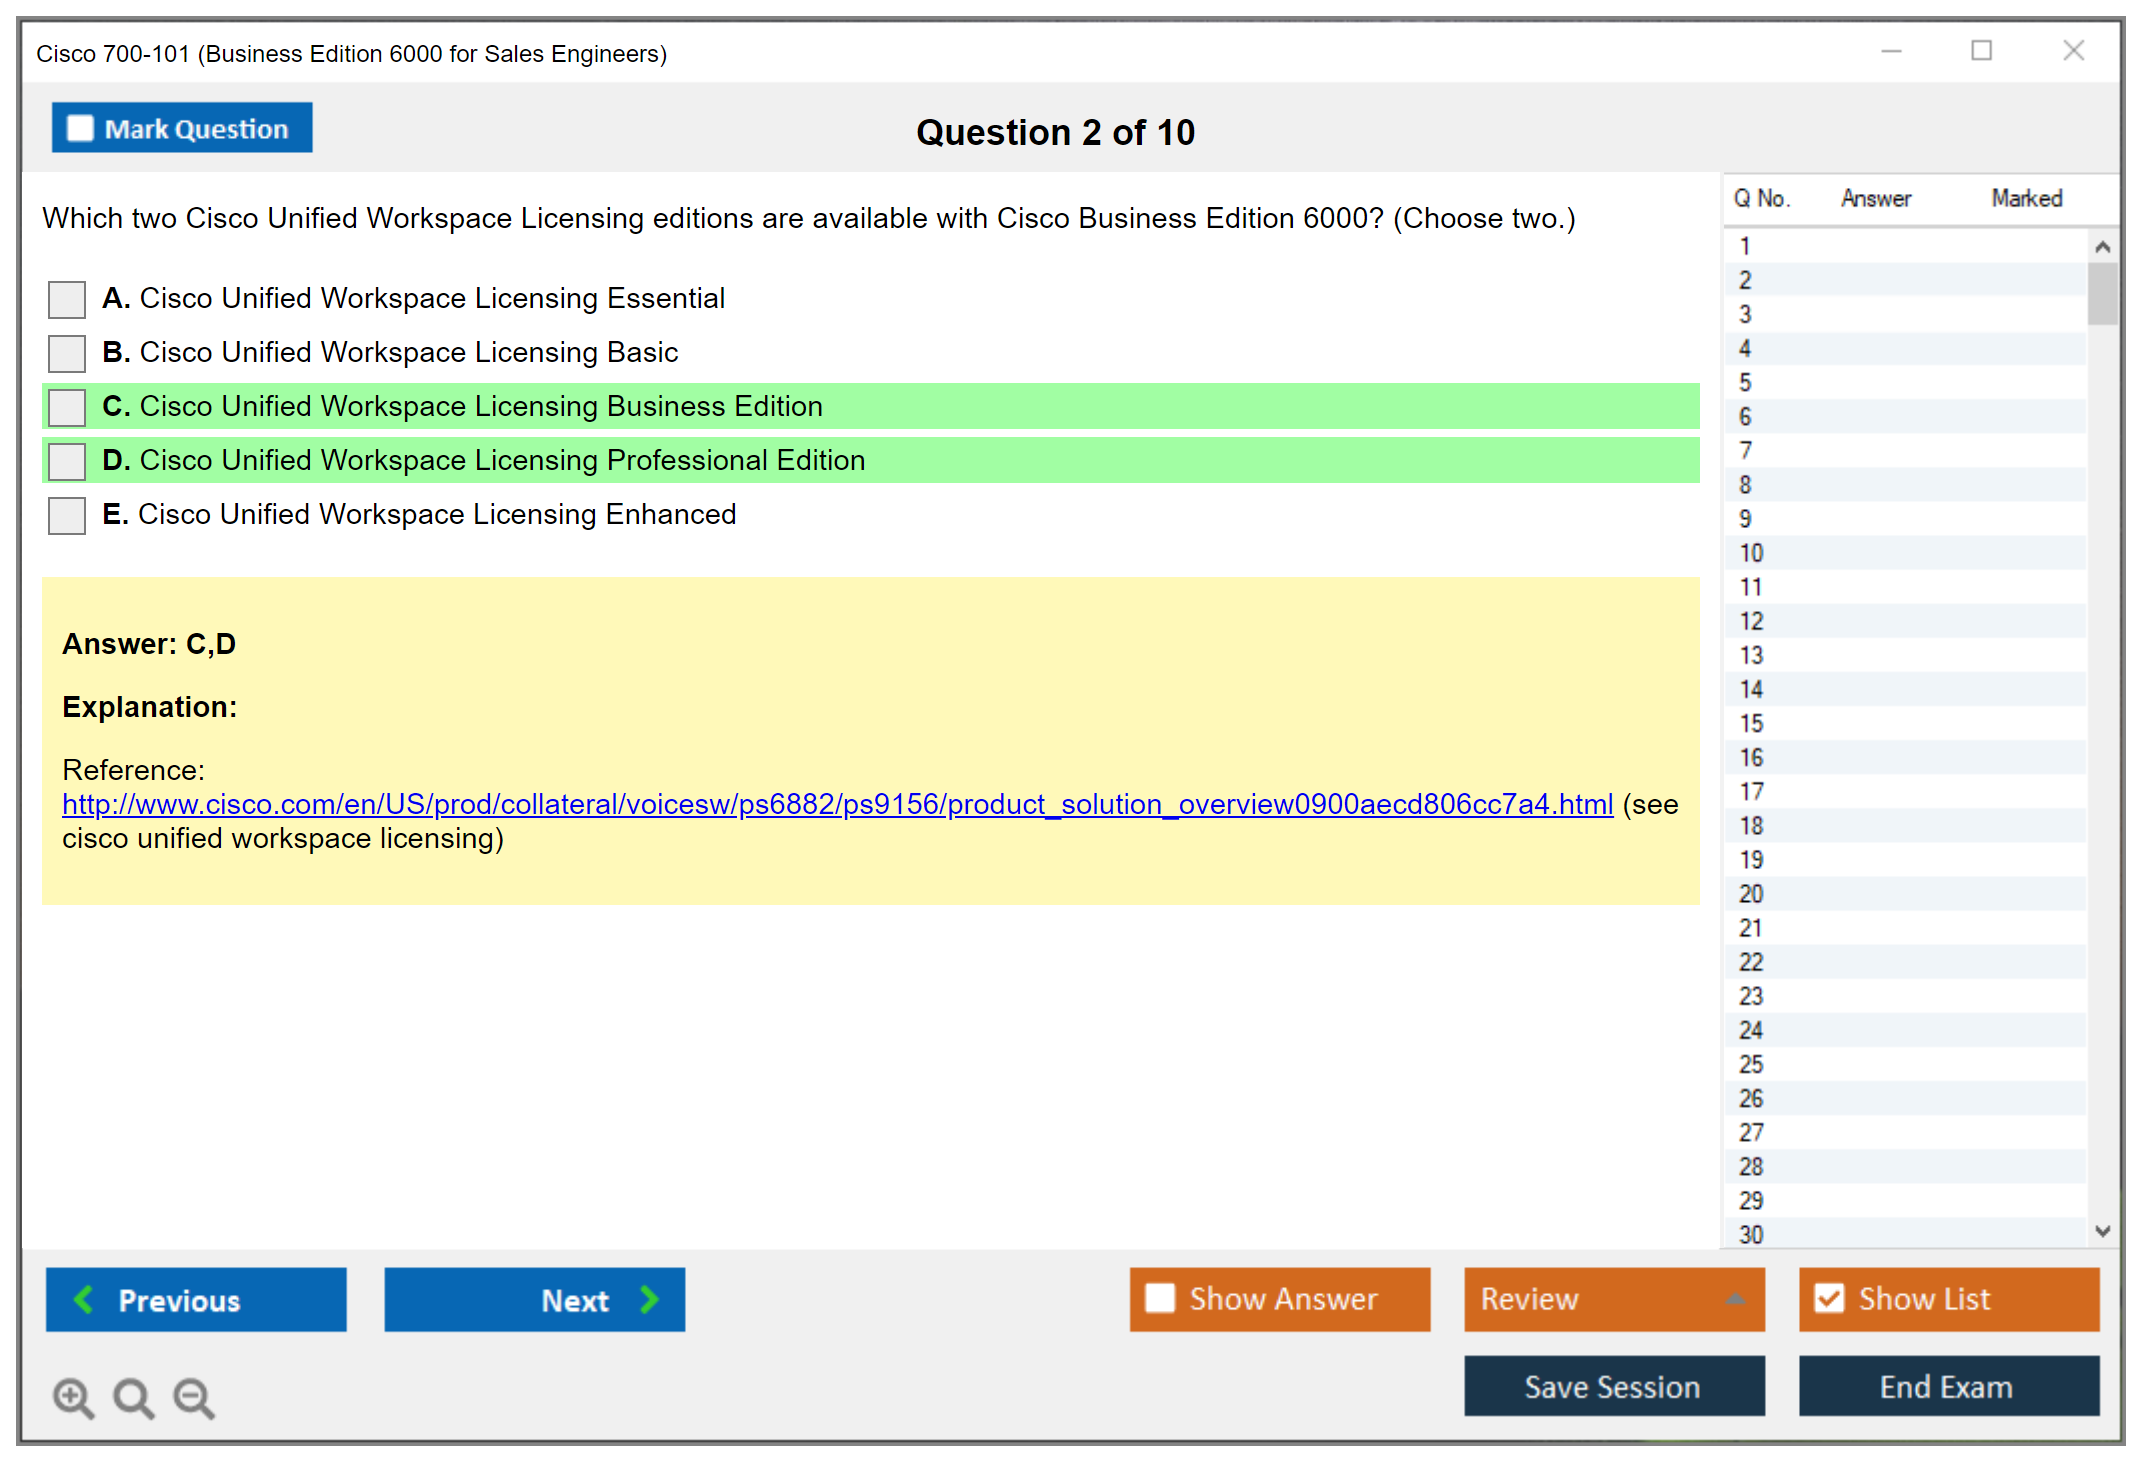This screenshot has width=2150, height=1470.
Task: Toggle the Mark Question checkbox
Action: (x=80, y=128)
